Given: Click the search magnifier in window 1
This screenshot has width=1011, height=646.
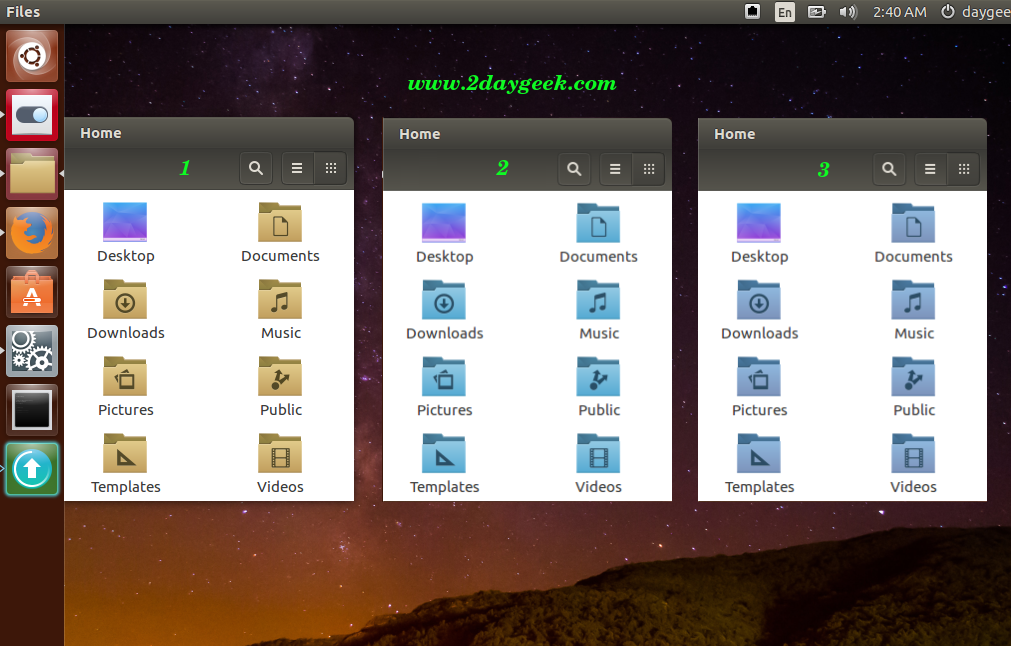Looking at the screenshot, I should (256, 169).
